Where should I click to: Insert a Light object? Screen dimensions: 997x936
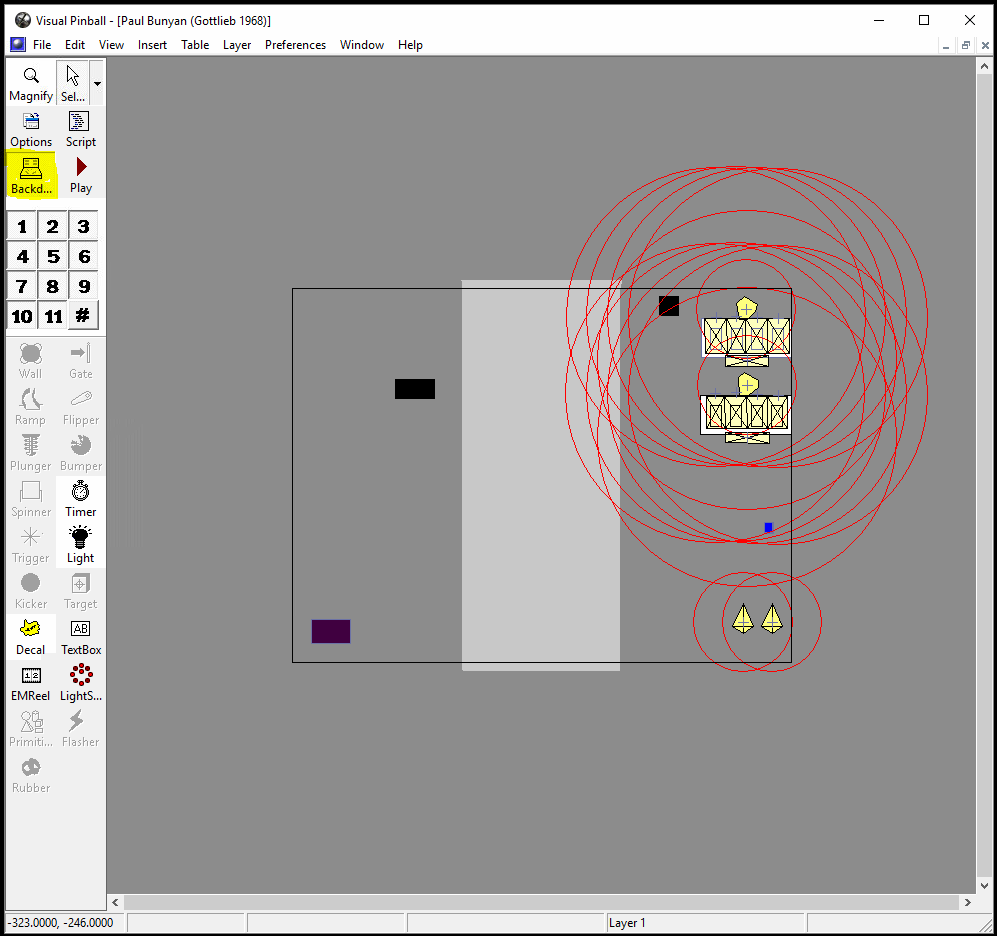80,545
